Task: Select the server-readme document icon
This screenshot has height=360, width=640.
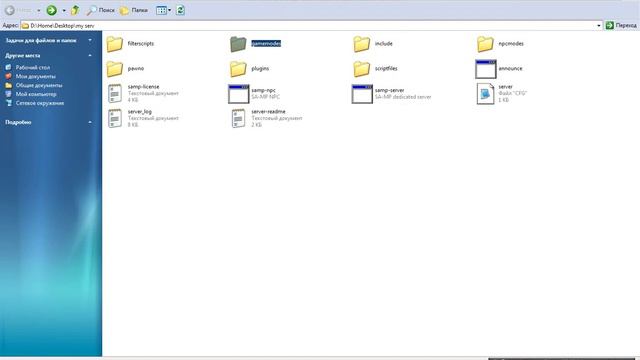Action: [238, 118]
